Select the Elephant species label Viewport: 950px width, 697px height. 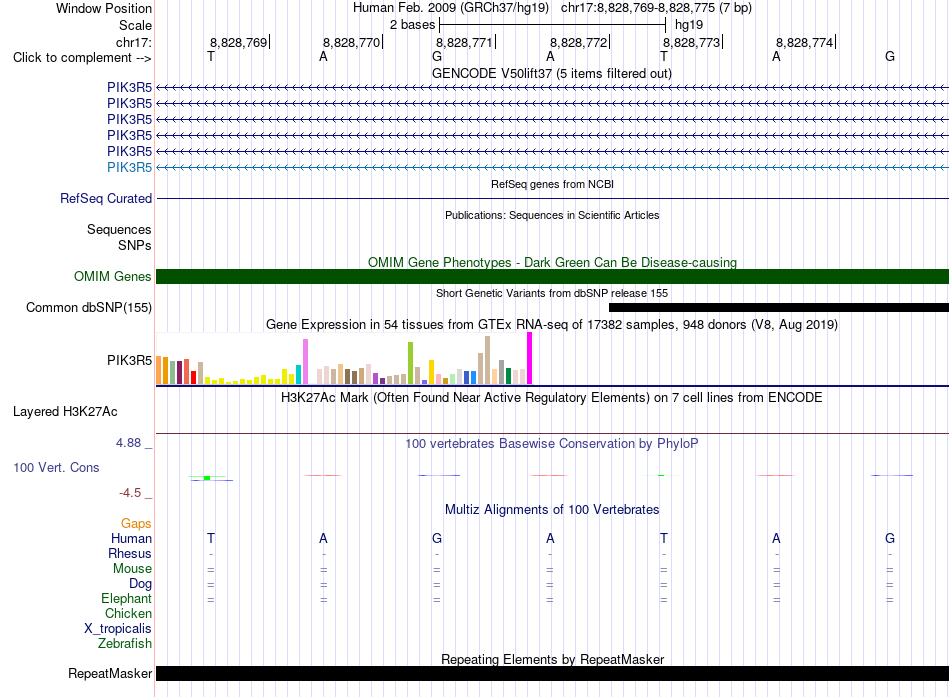click(126, 599)
